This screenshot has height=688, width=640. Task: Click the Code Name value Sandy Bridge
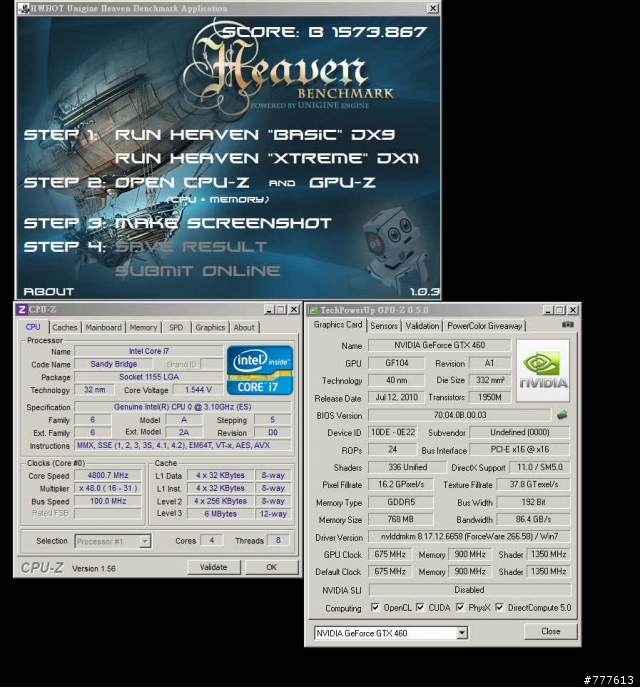click(x=114, y=364)
